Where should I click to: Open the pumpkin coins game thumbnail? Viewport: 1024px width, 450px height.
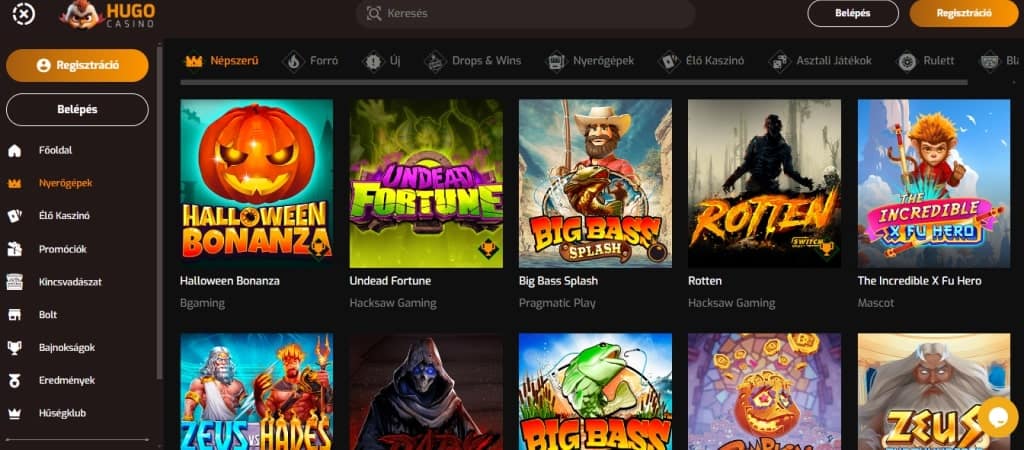click(x=765, y=392)
